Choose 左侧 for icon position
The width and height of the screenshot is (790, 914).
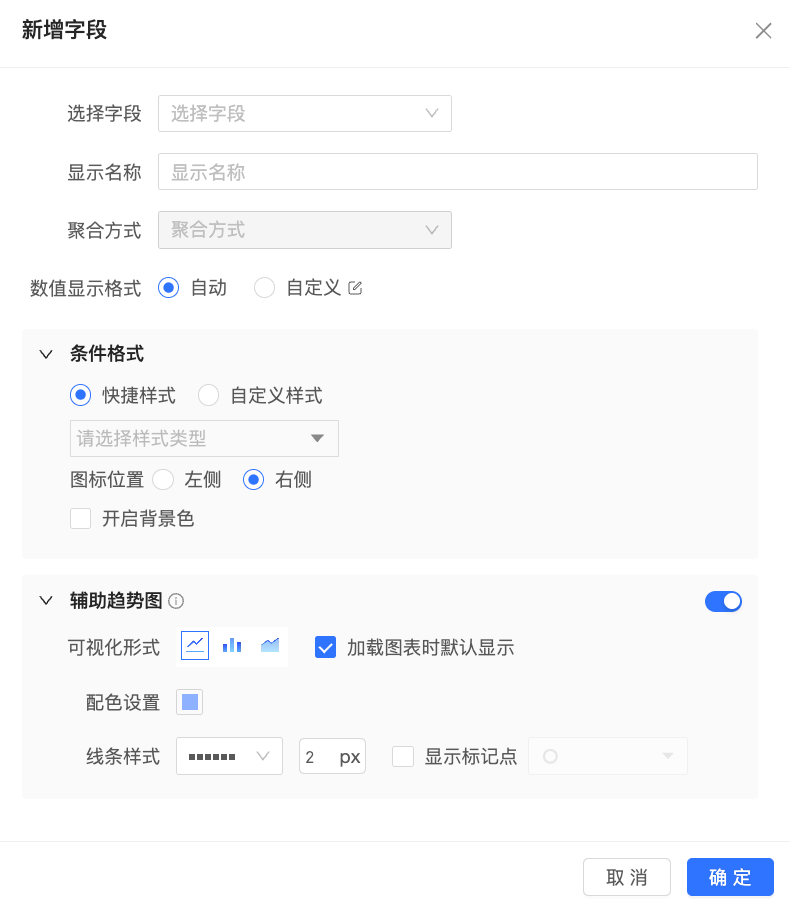click(x=163, y=480)
